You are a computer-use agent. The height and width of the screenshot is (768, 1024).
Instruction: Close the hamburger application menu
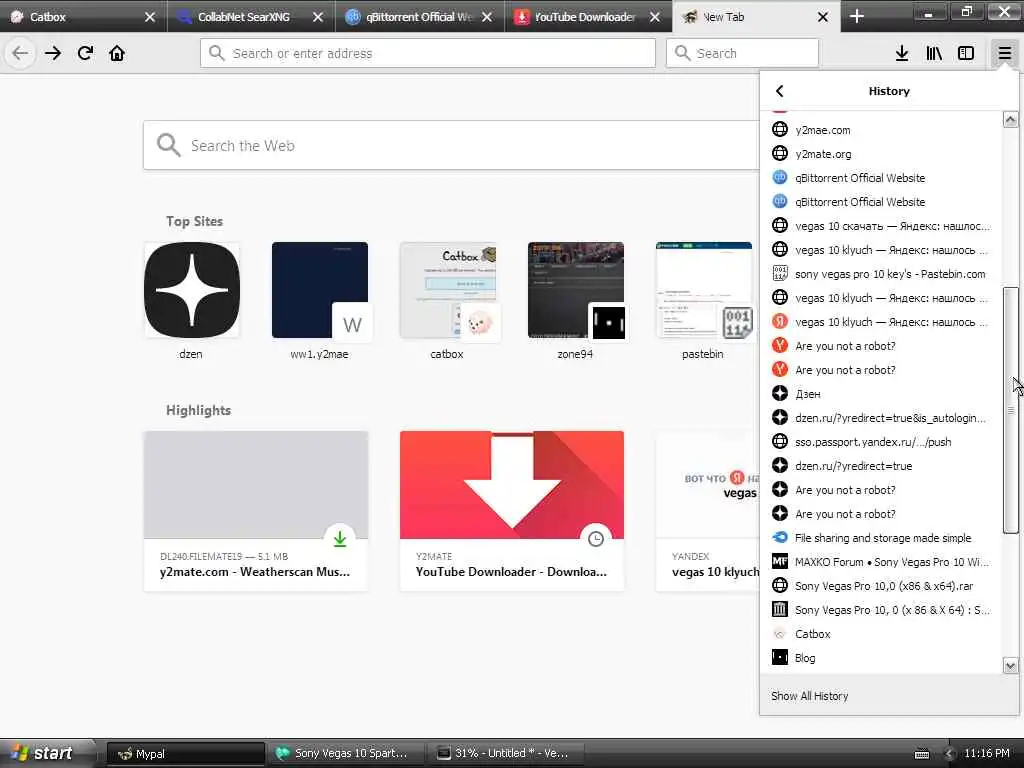(1004, 54)
